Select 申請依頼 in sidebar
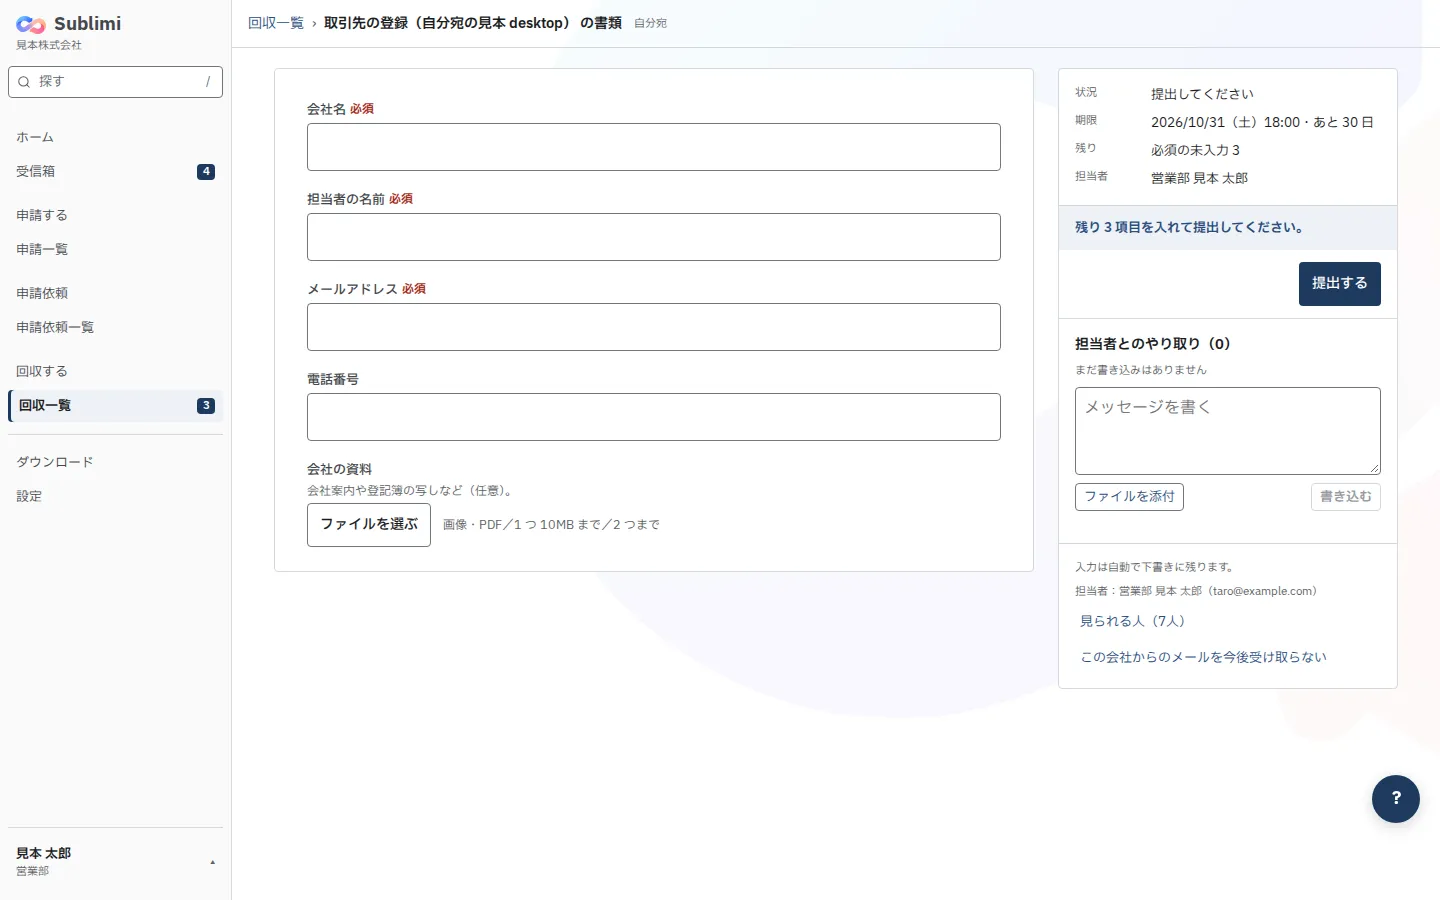The width and height of the screenshot is (1440, 900). (115, 293)
